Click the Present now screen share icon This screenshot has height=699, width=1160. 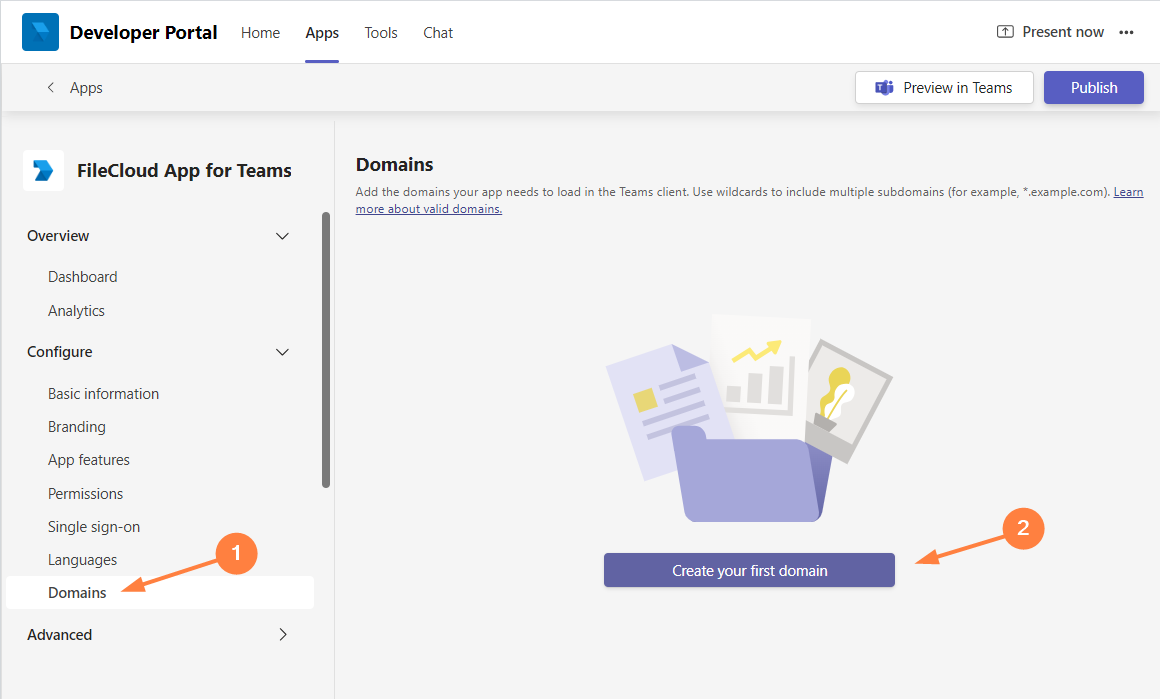click(1005, 32)
